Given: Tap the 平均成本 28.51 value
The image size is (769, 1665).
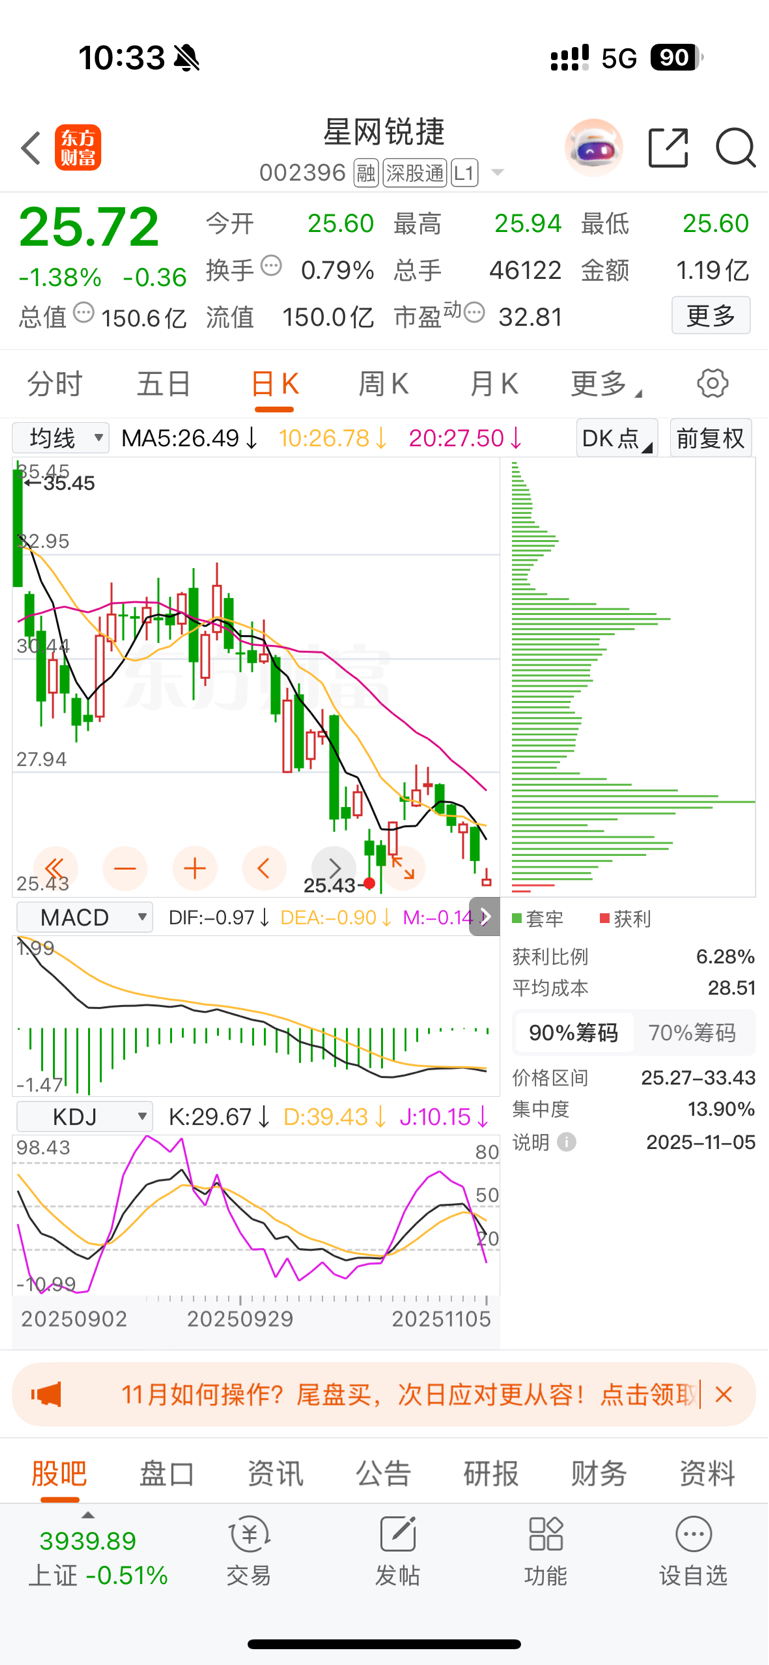Looking at the screenshot, I should [732, 988].
